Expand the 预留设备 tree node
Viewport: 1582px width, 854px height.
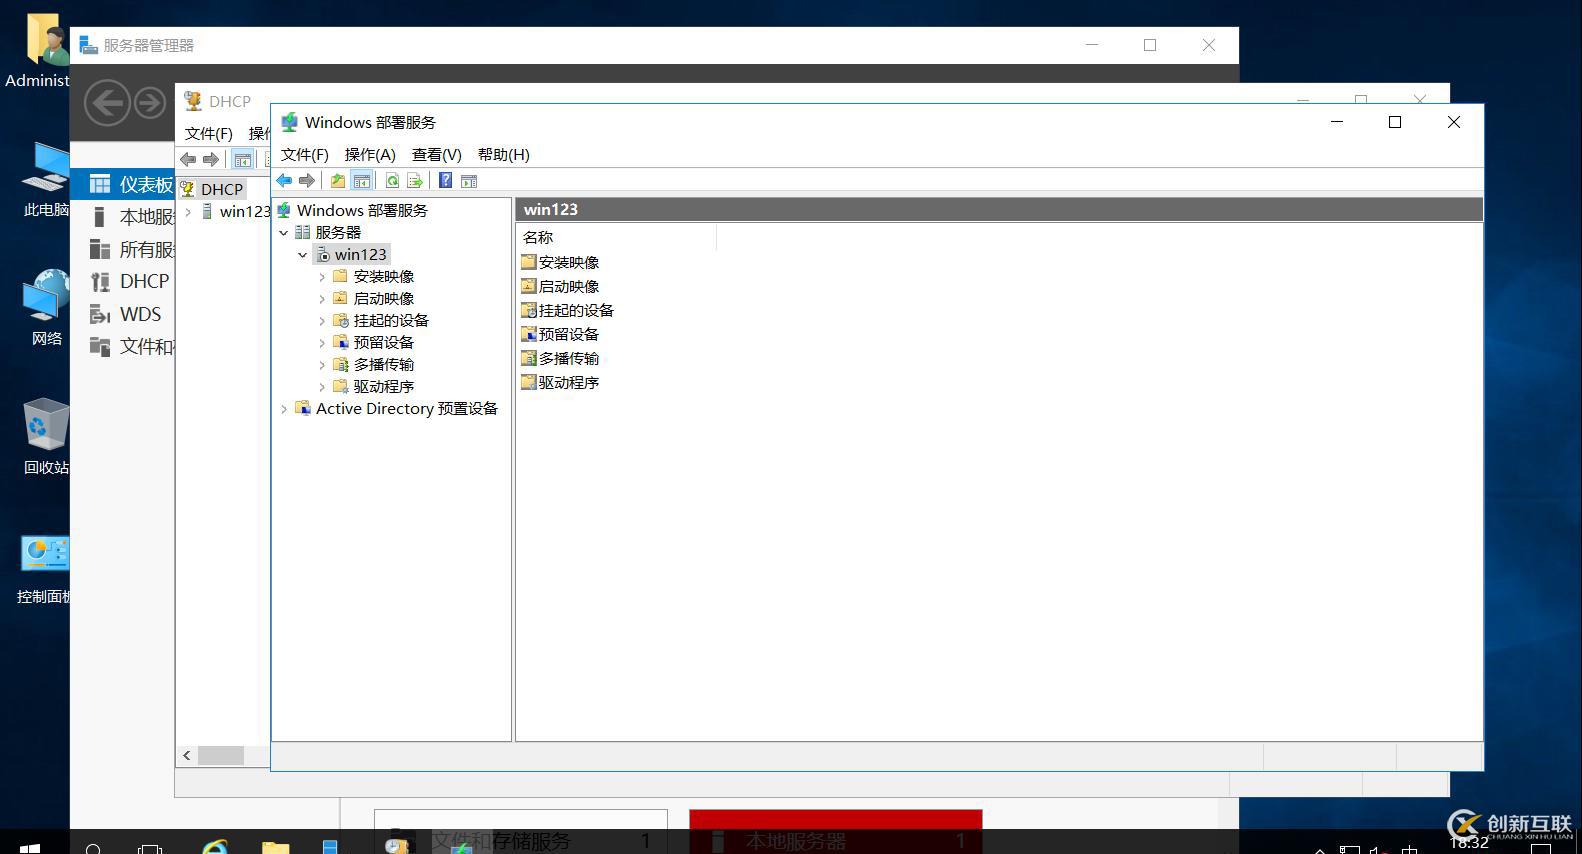coord(322,343)
